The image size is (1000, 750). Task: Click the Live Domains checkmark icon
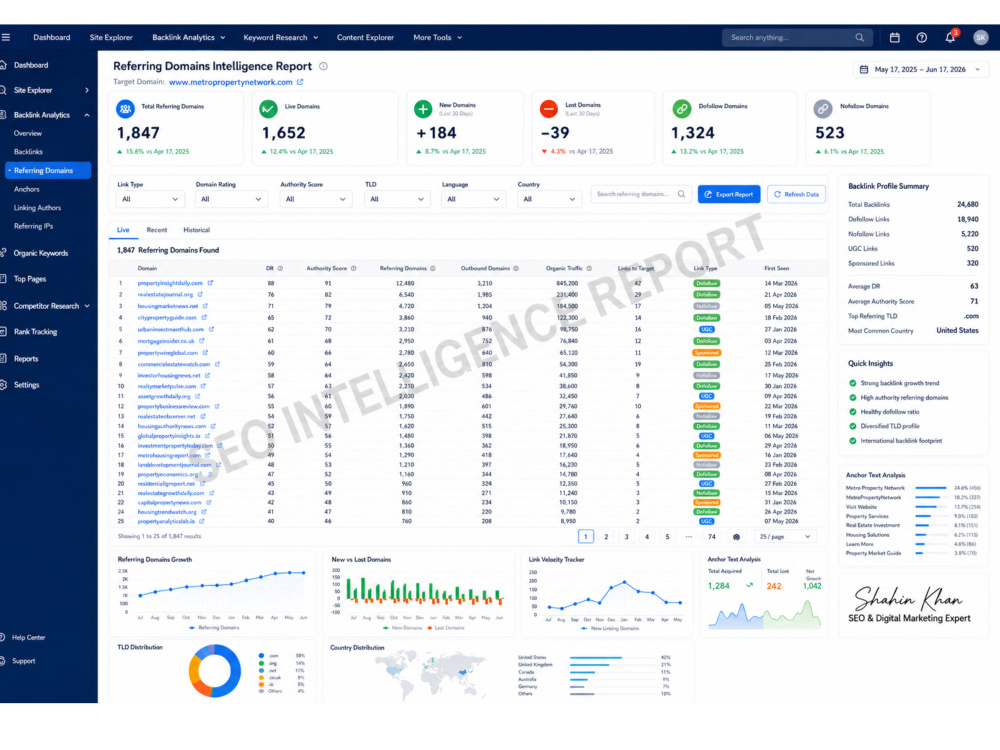pyautogui.click(x=268, y=109)
